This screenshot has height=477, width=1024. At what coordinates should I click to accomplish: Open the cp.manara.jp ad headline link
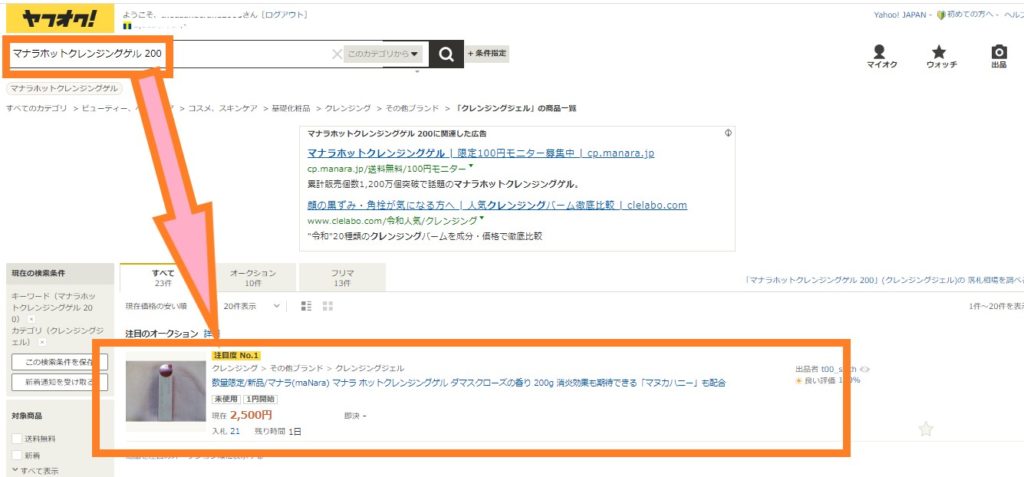[x=481, y=154]
